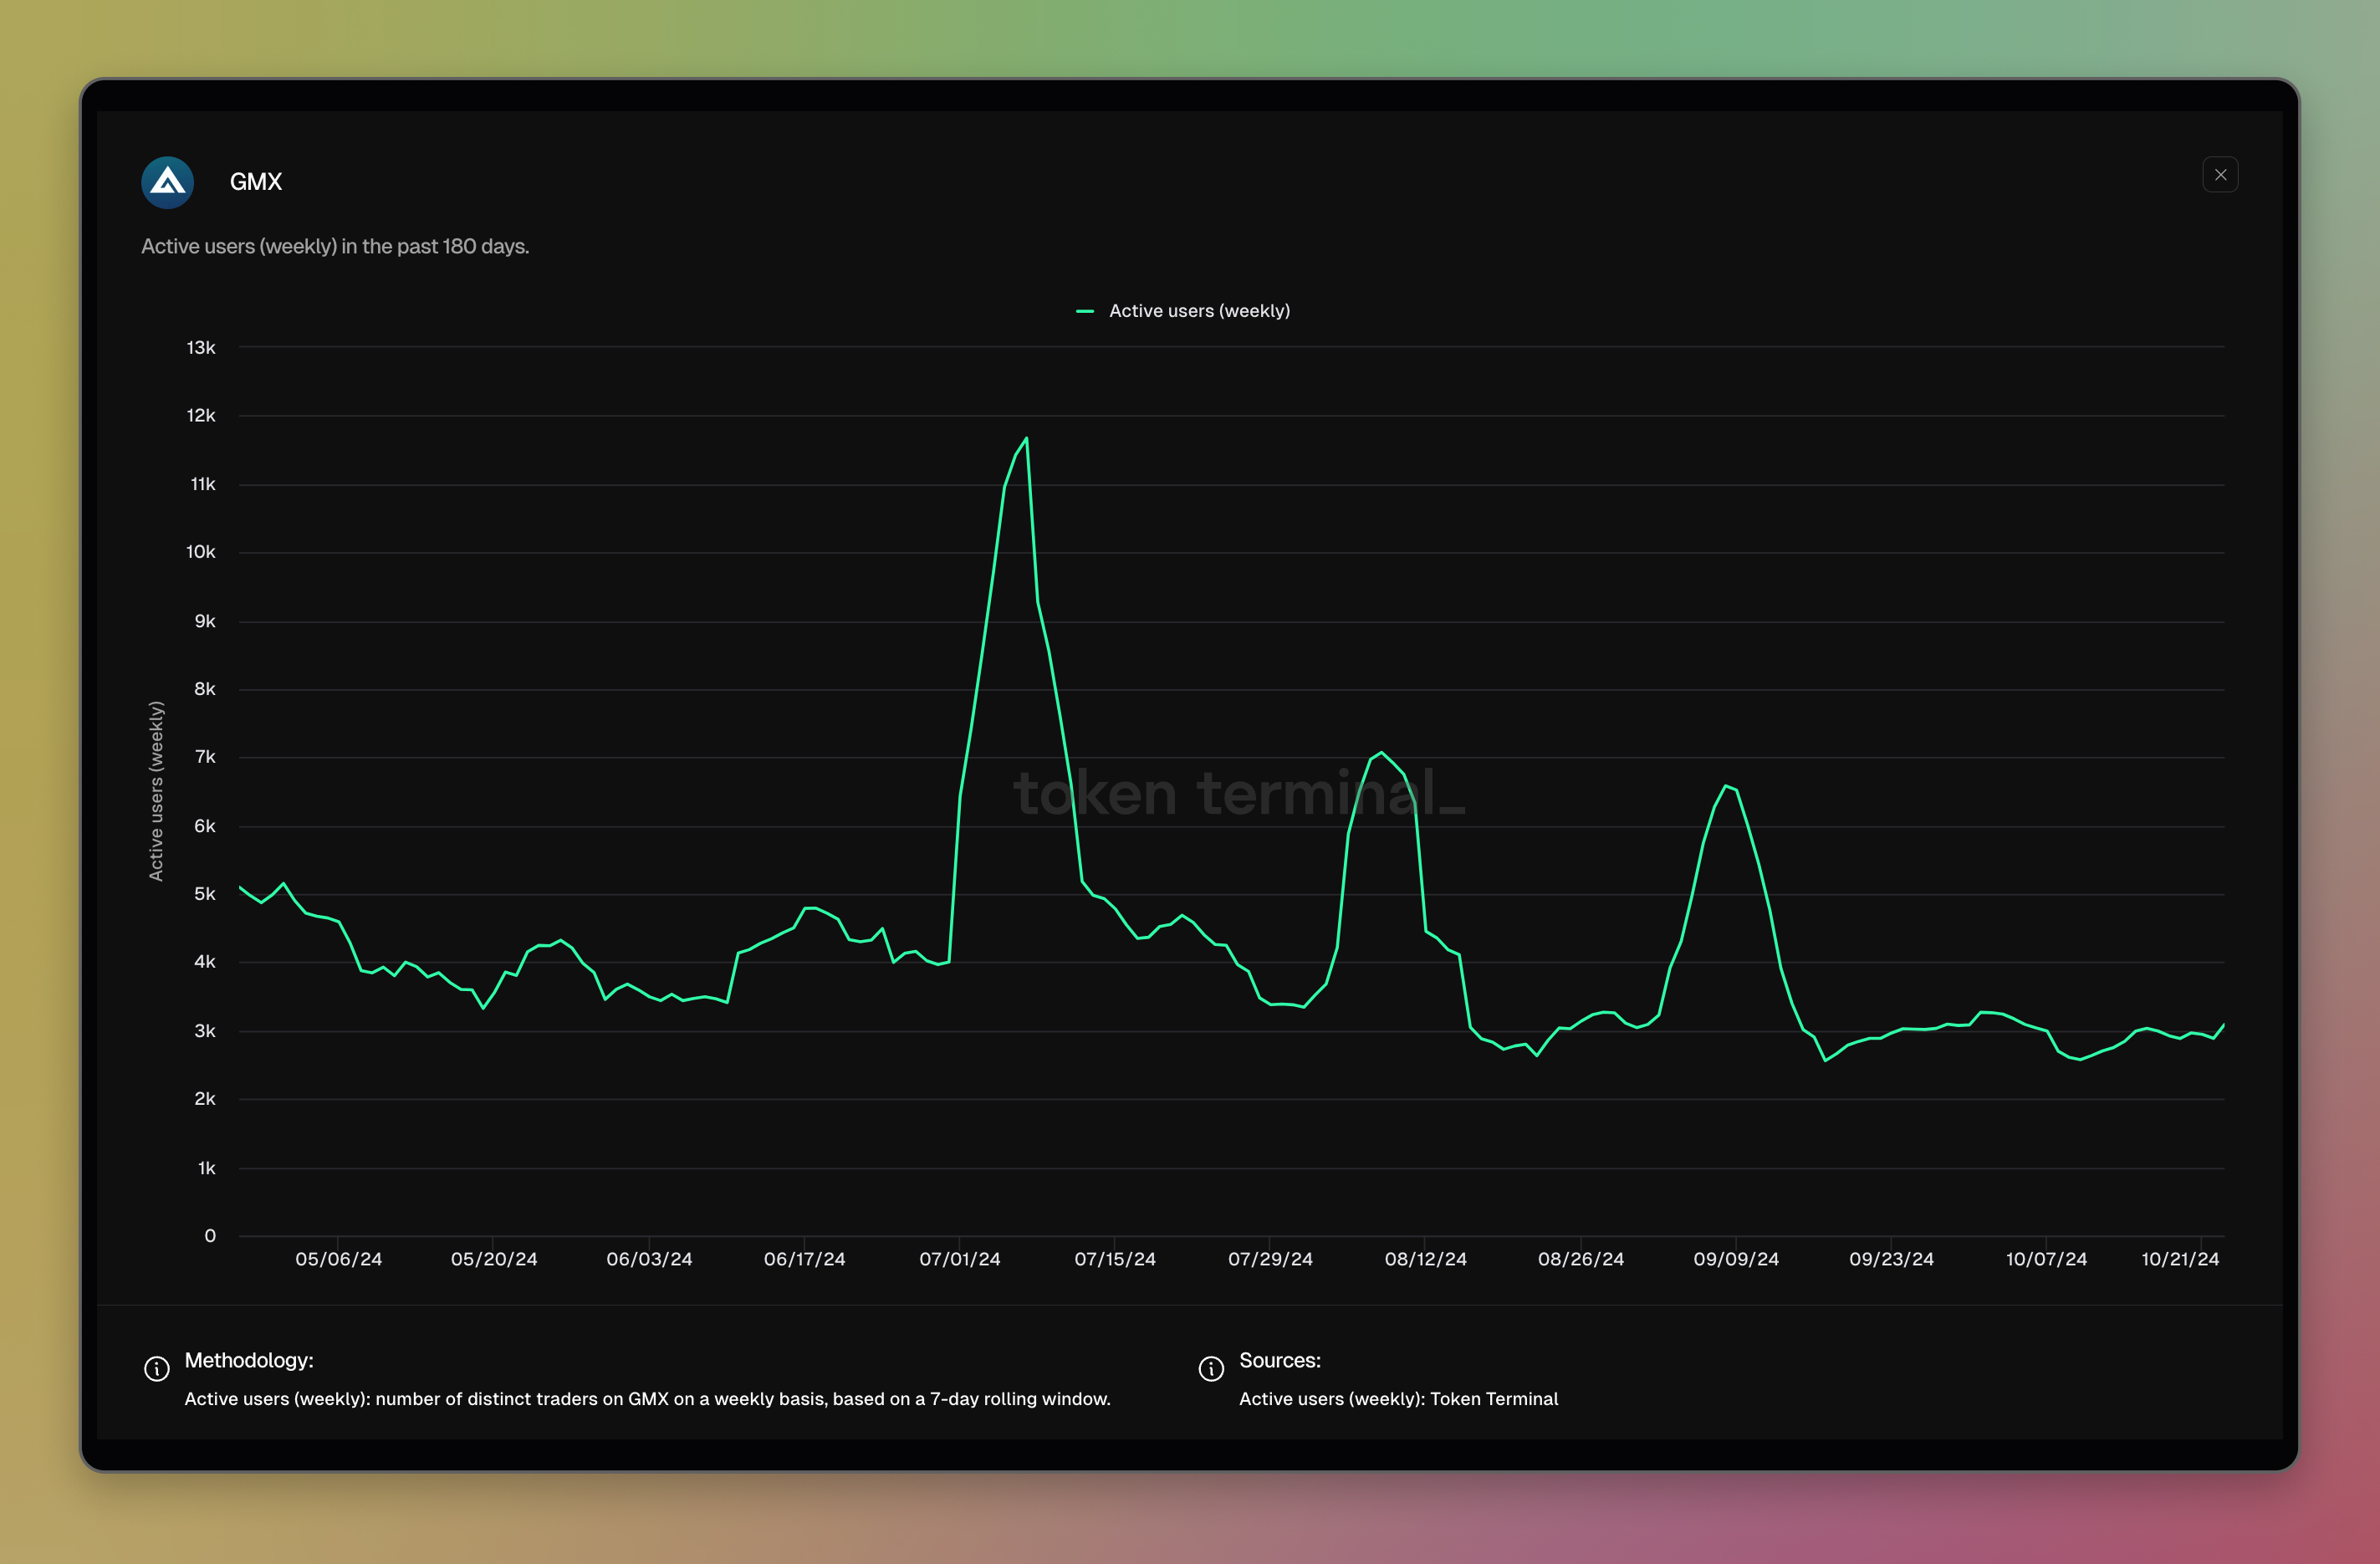
Task: Click the Sources heading
Action: click(x=1280, y=1360)
